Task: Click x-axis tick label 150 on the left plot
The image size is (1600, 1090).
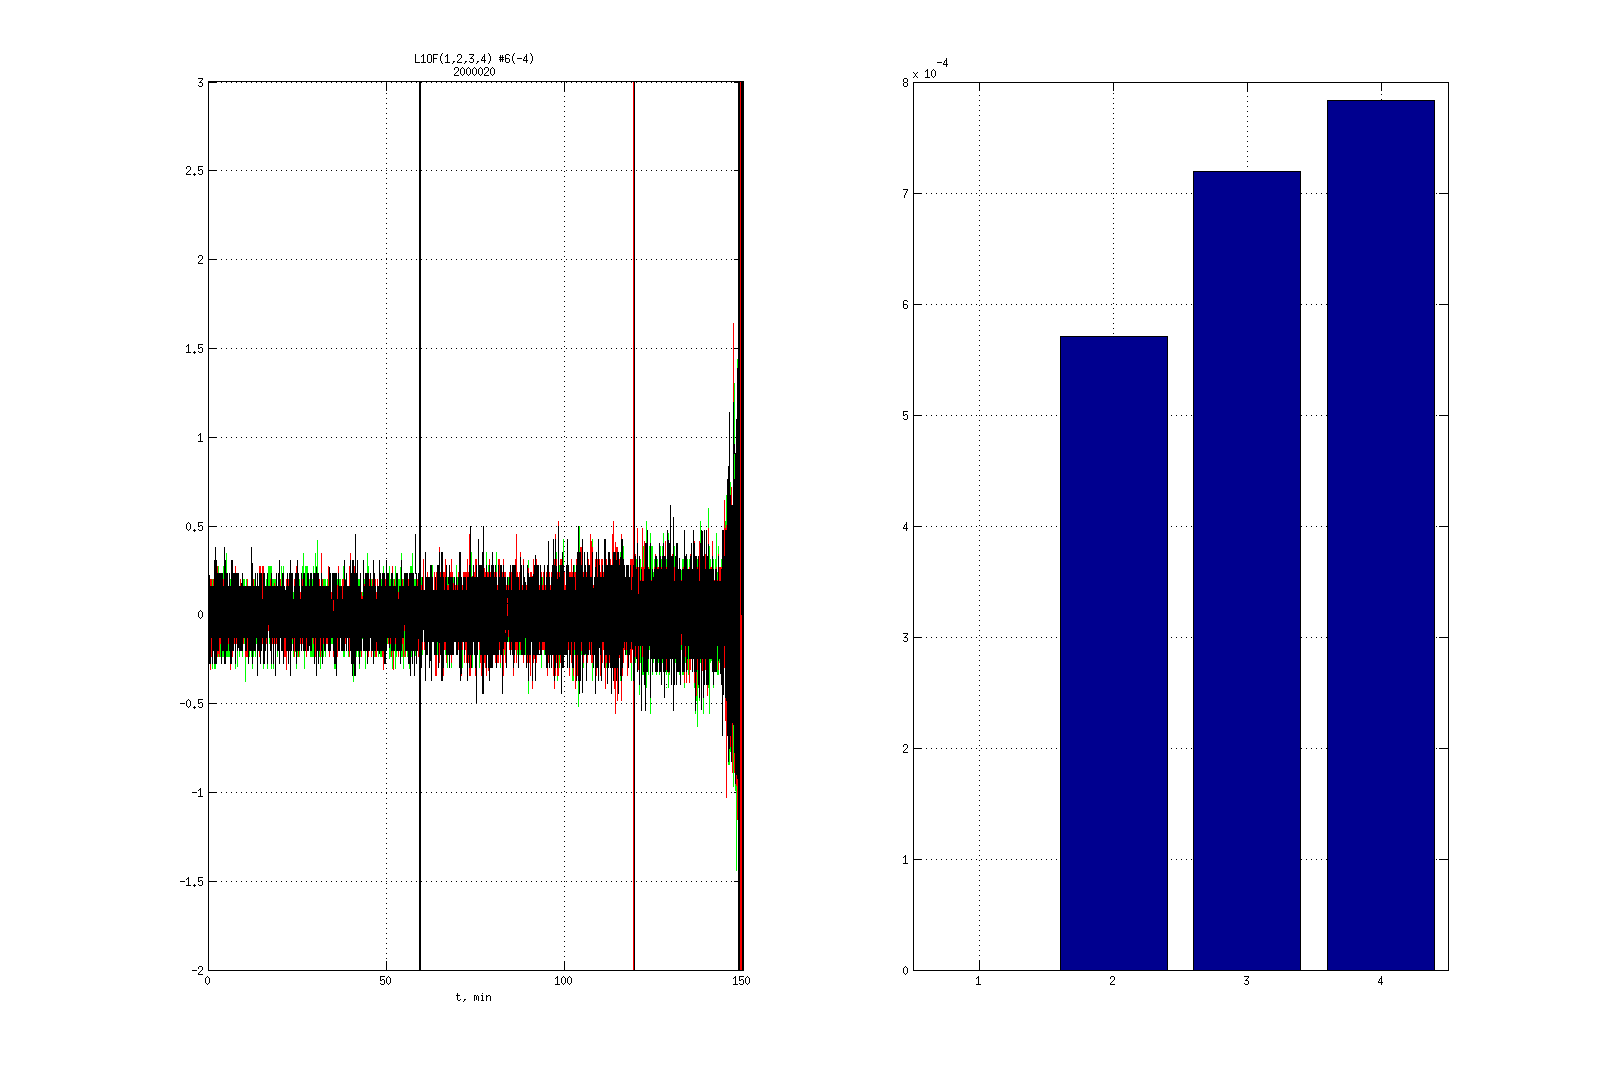Action: [741, 982]
